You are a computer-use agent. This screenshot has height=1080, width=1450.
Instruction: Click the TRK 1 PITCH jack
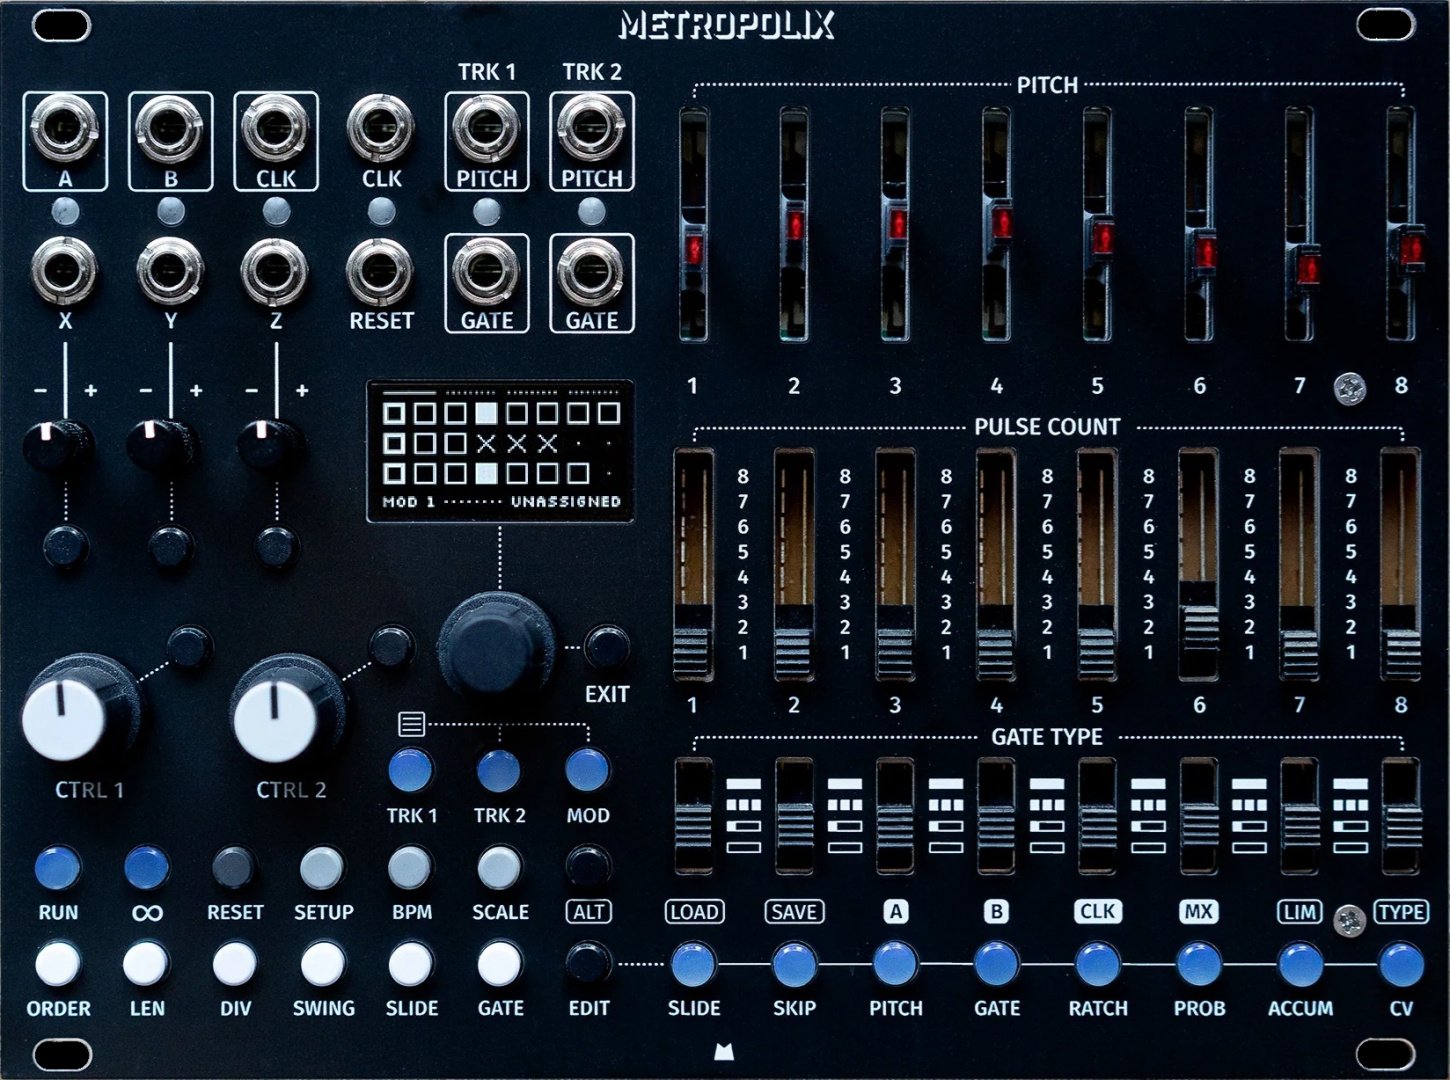coord(486,129)
